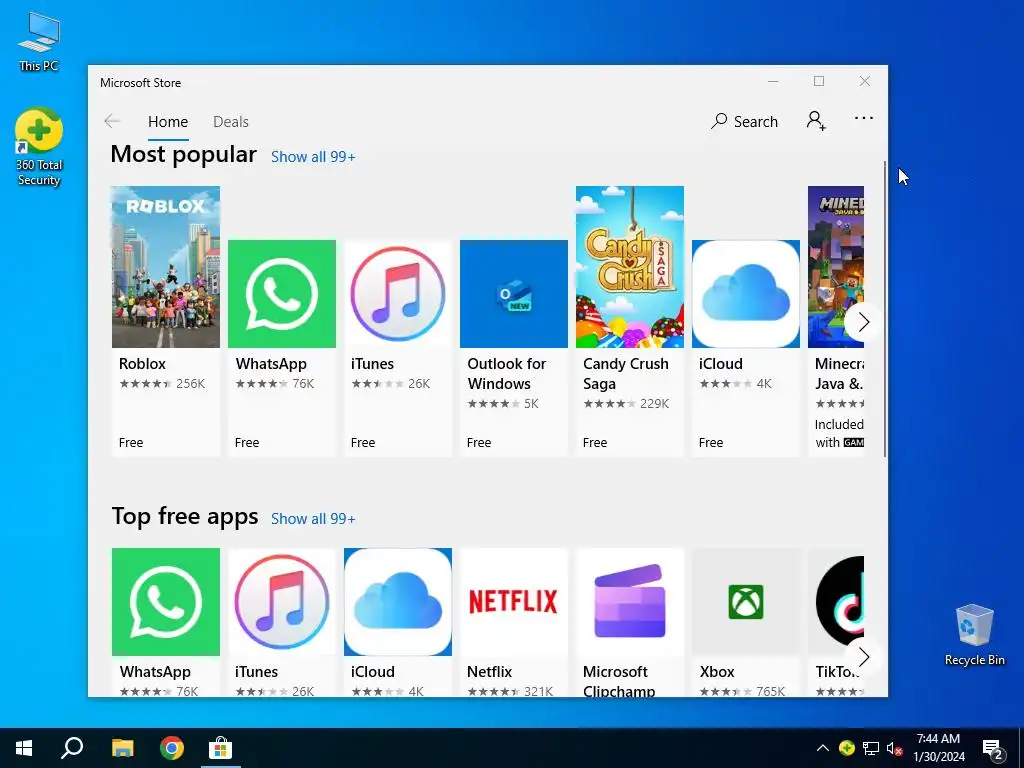Launch Google Chrome from taskbar
The width and height of the screenshot is (1024, 768).
click(172, 748)
